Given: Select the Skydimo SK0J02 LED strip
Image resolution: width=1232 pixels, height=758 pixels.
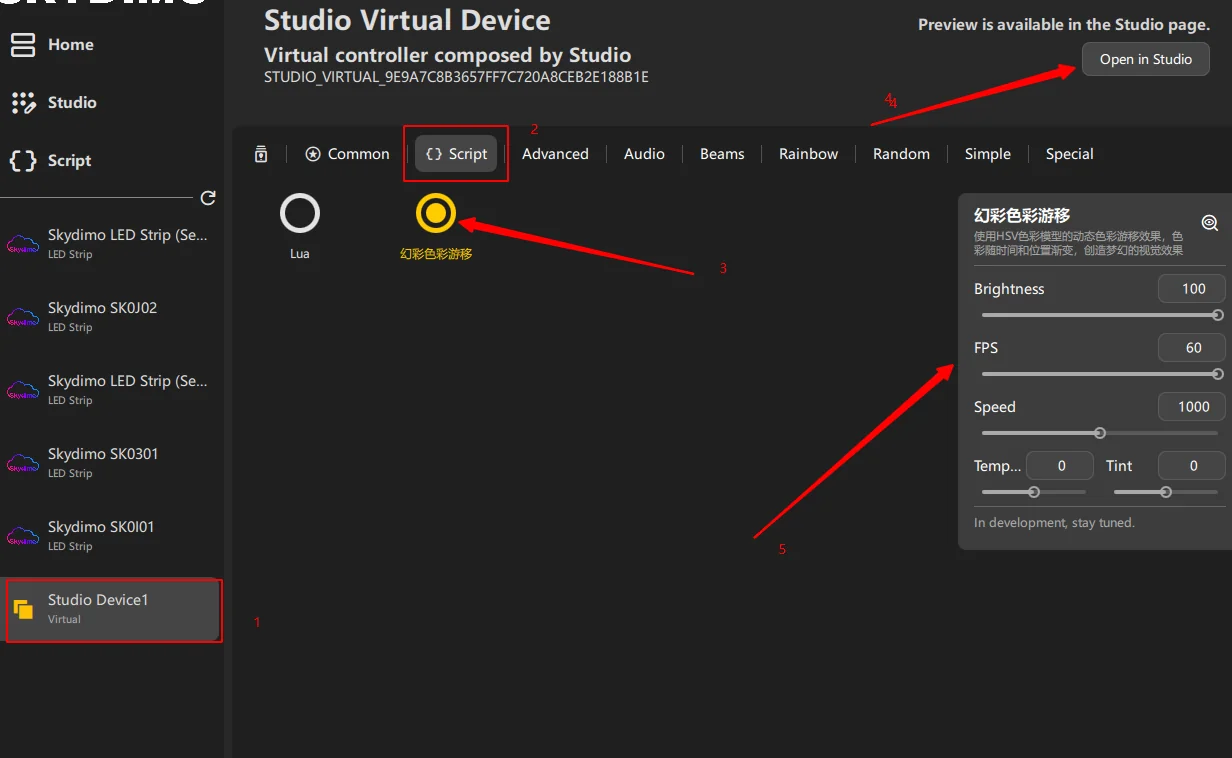Looking at the screenshot, I should [x=110, y=317].
